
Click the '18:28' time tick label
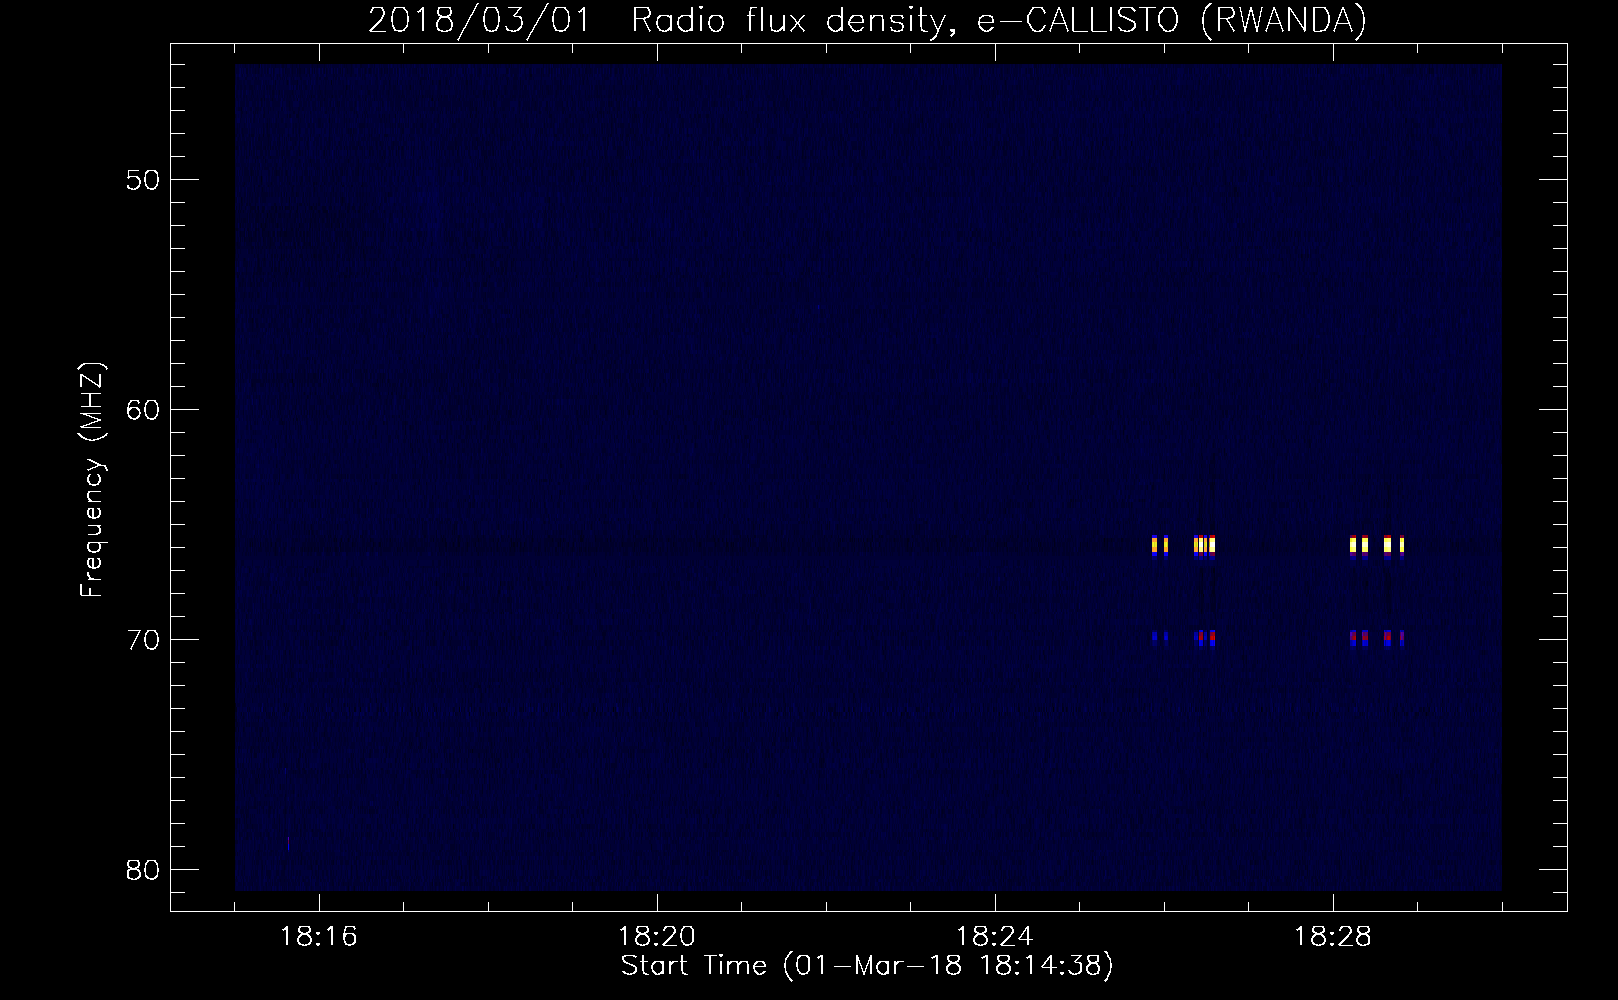(x=1333, y=937)
